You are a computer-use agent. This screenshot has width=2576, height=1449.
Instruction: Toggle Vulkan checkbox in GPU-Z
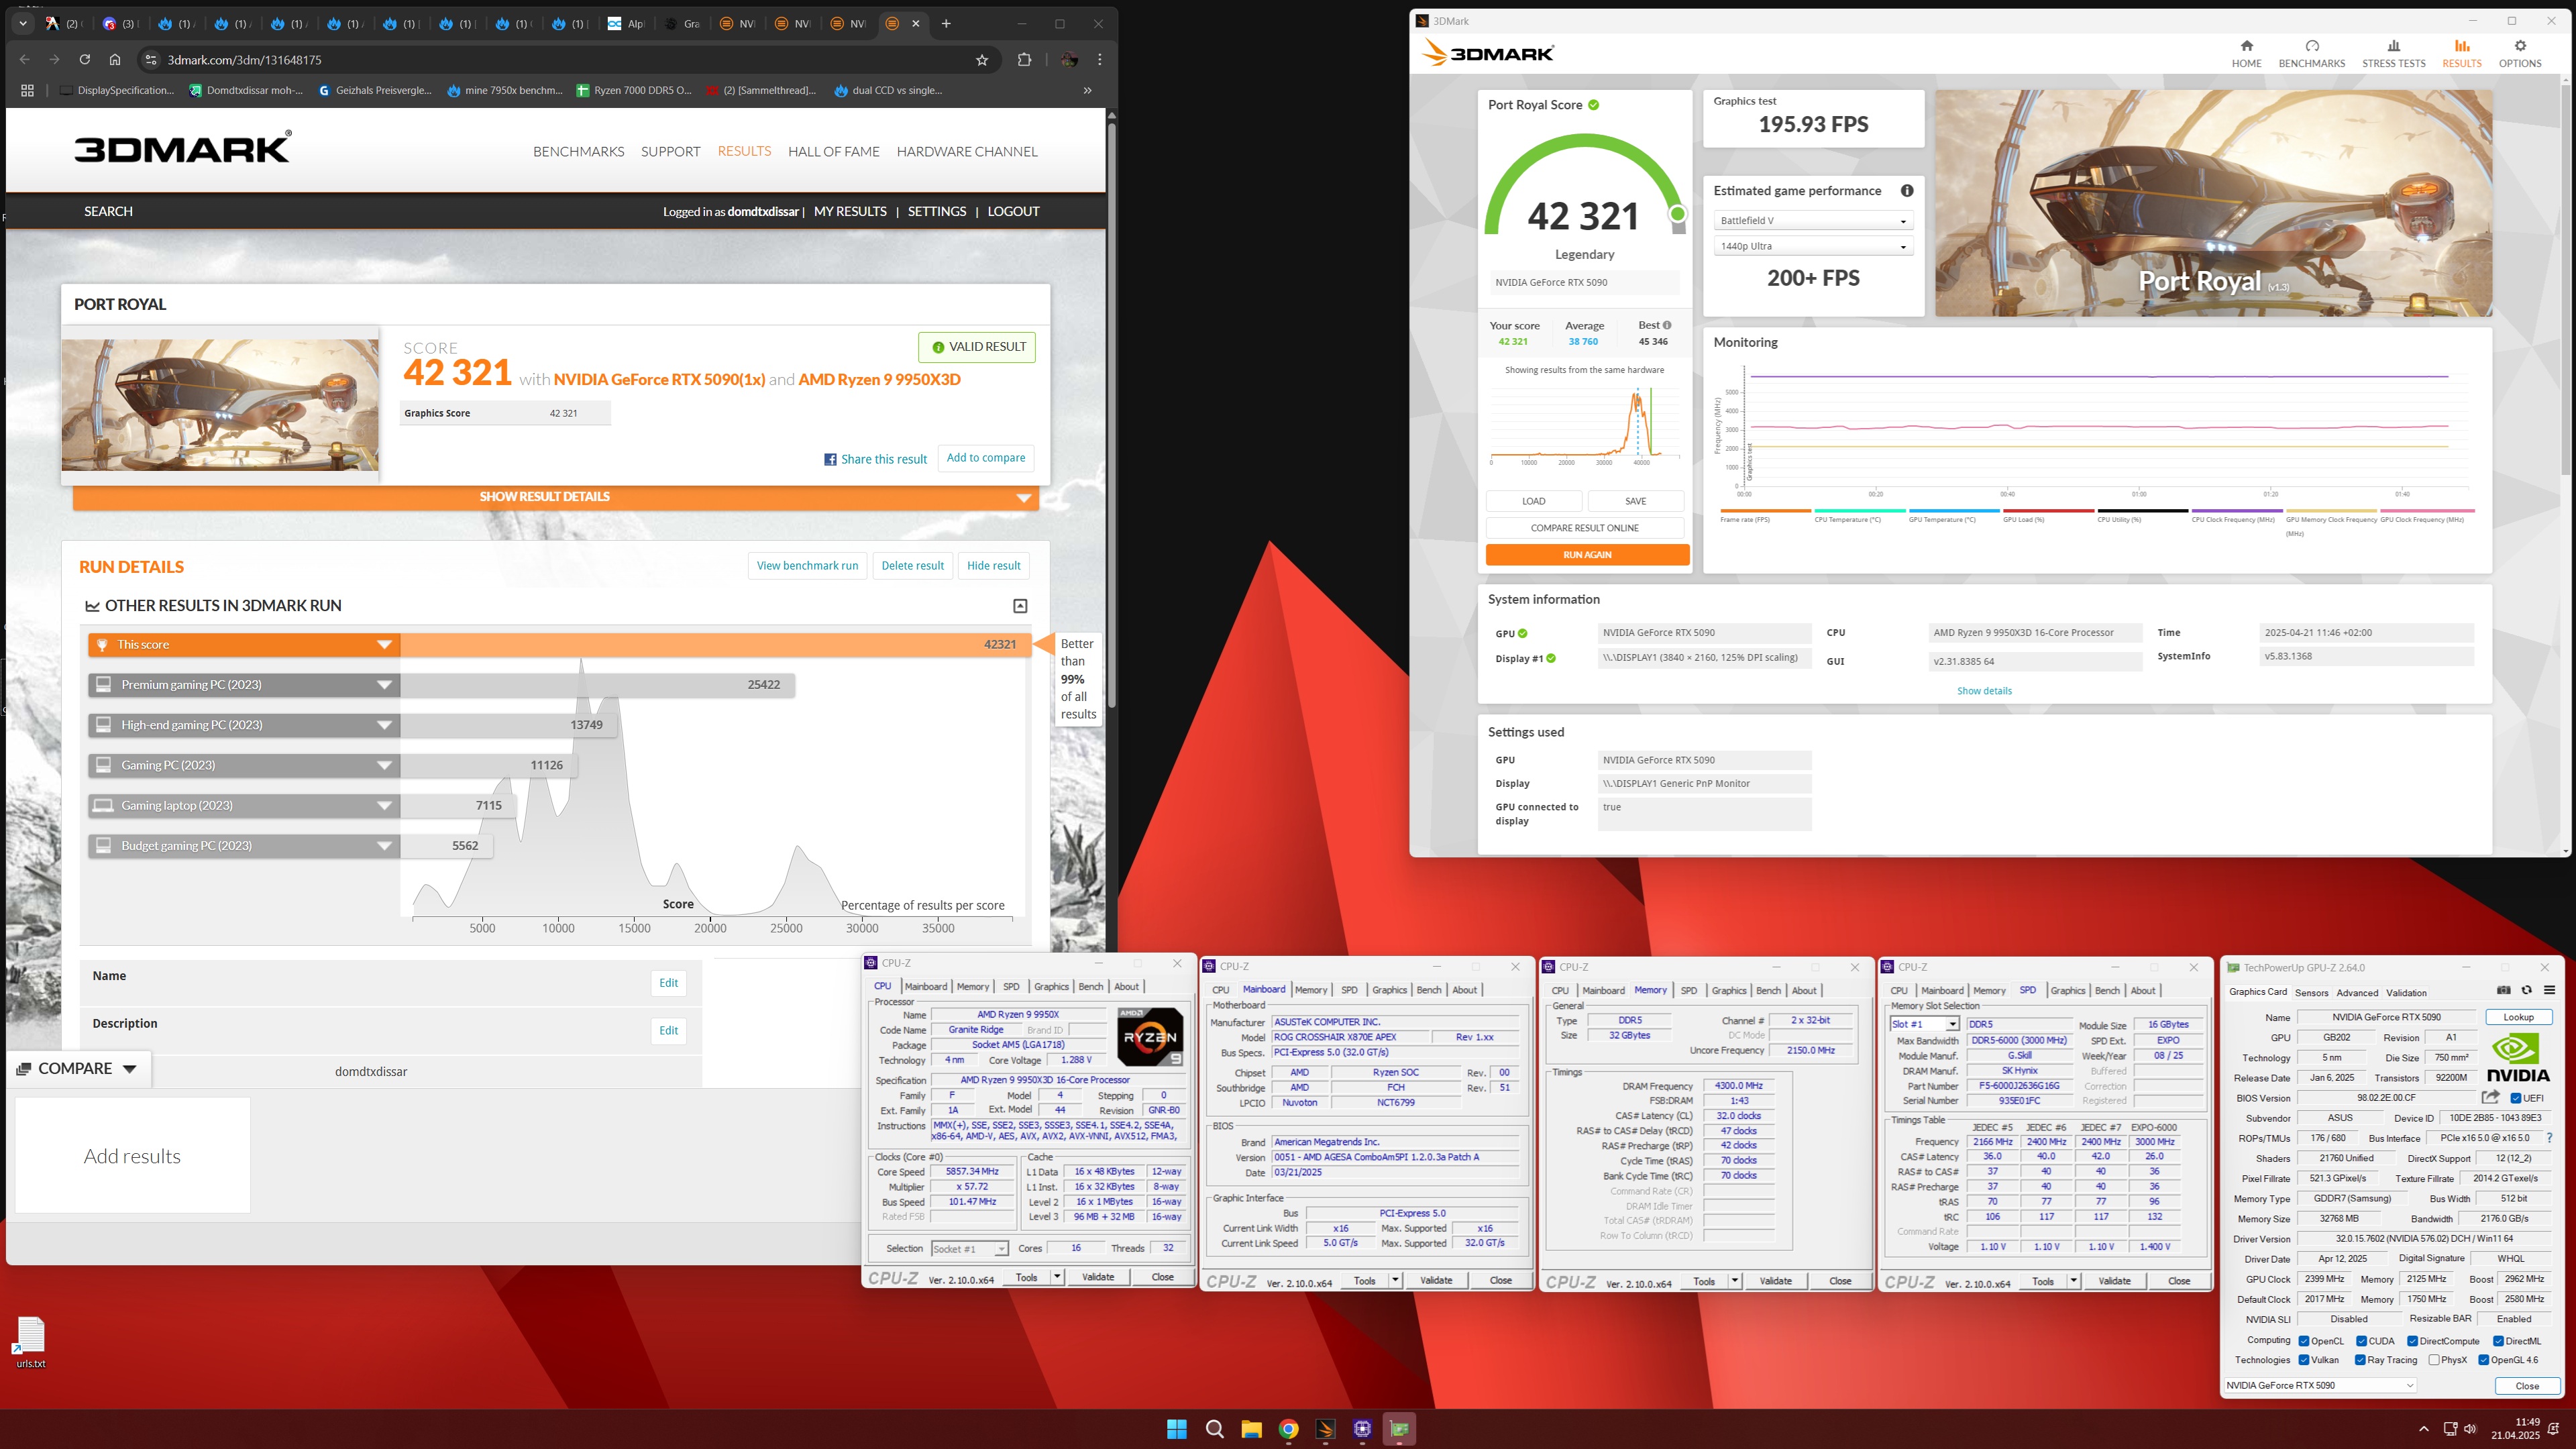[x=2304, y=1360]
